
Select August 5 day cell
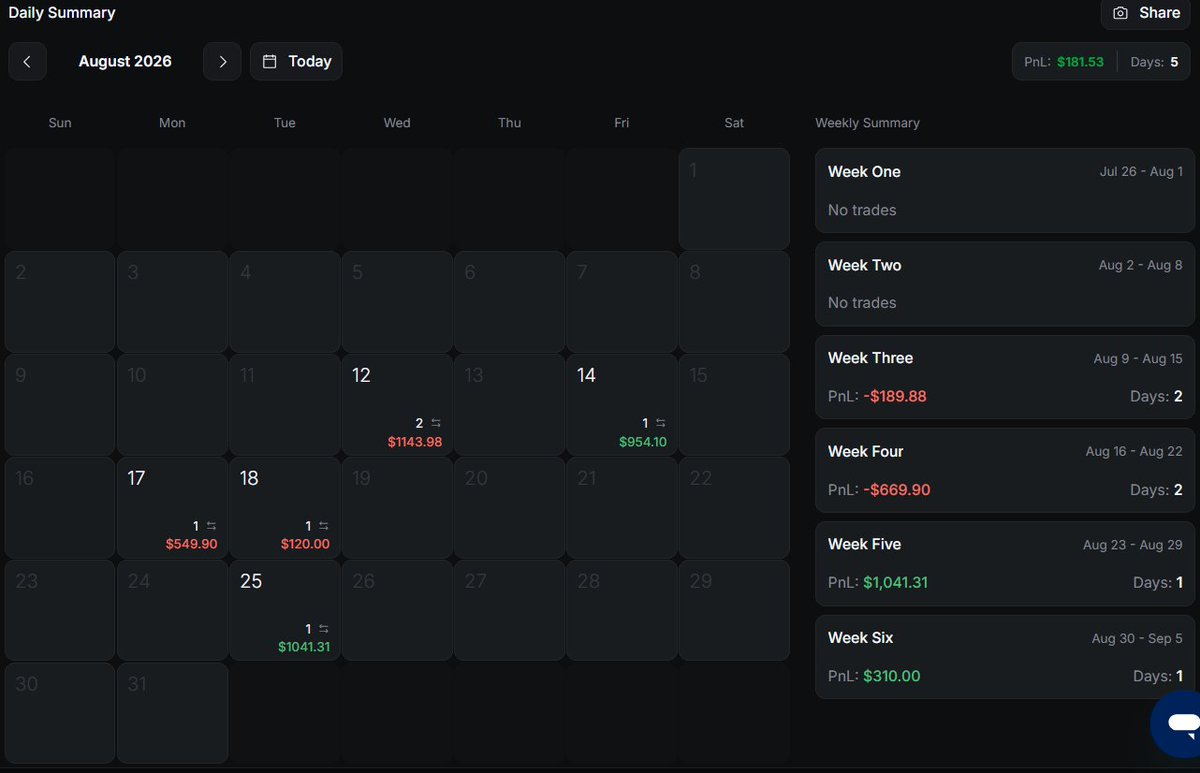[396, 302]
